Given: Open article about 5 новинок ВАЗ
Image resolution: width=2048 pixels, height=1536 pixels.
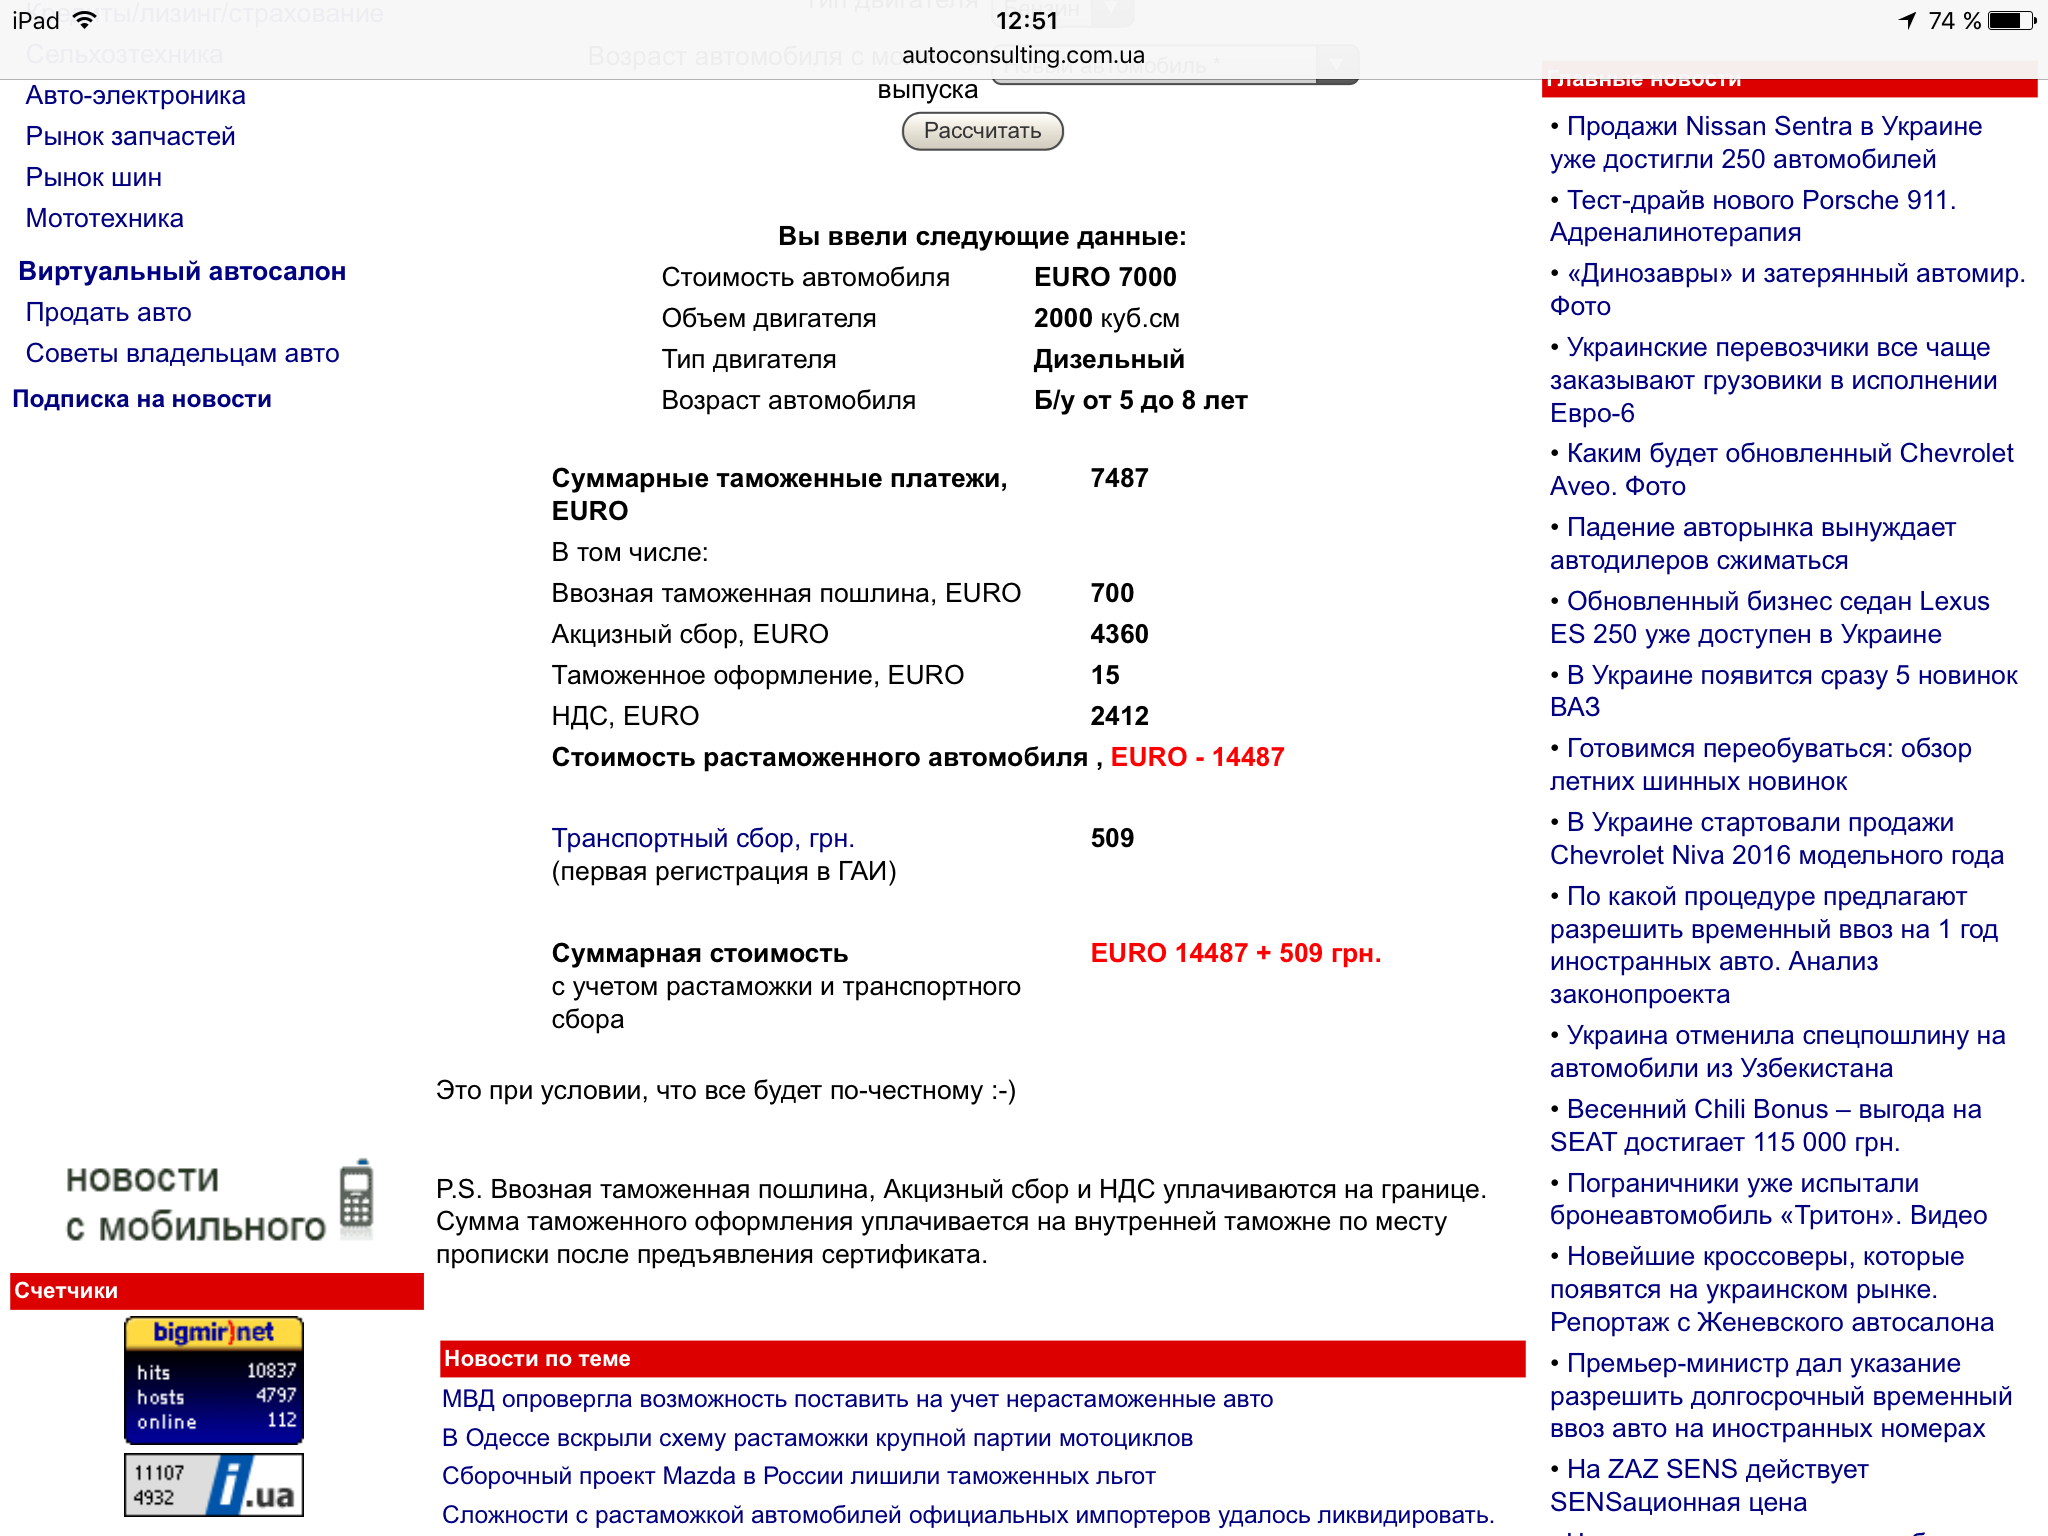Looking at the screenshot, I should (x=1784, y=691).
